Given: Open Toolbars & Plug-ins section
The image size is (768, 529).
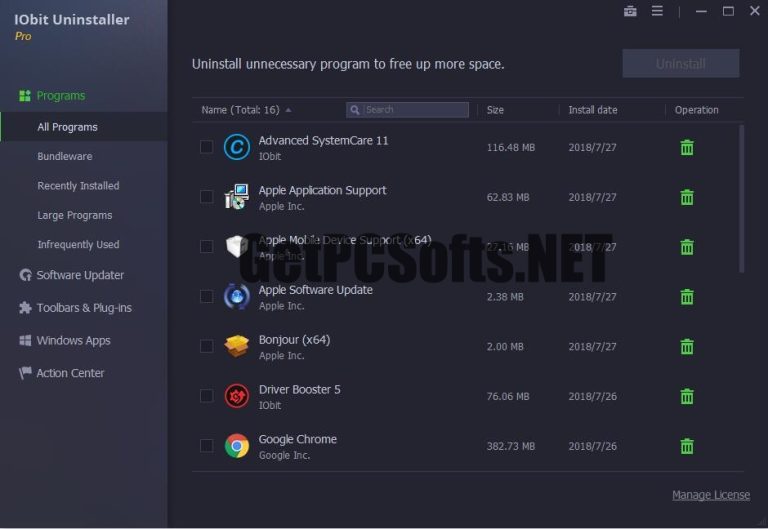Looking at the screenshot, I should click(84, 308).
